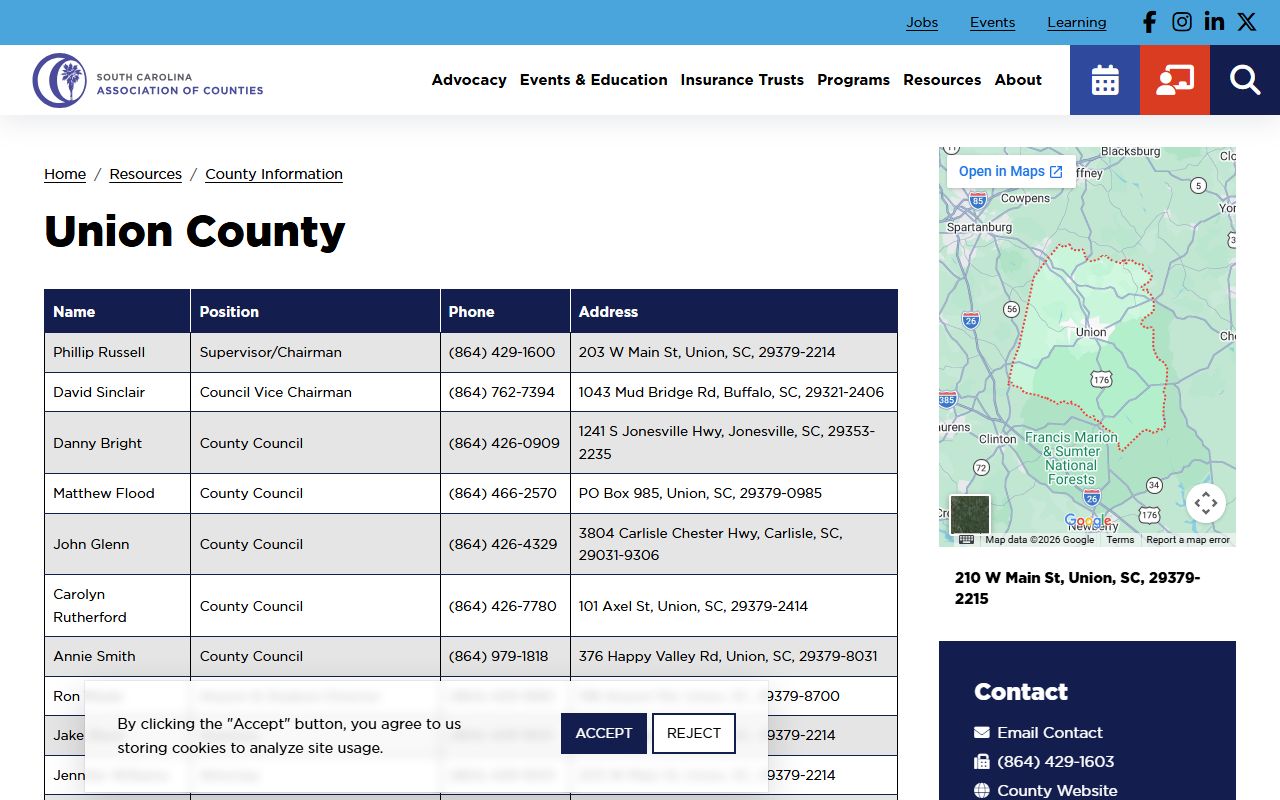
Task: Click the envelope icon beside Email Contact
Action: pyautogui.click(x=982, y=733)
